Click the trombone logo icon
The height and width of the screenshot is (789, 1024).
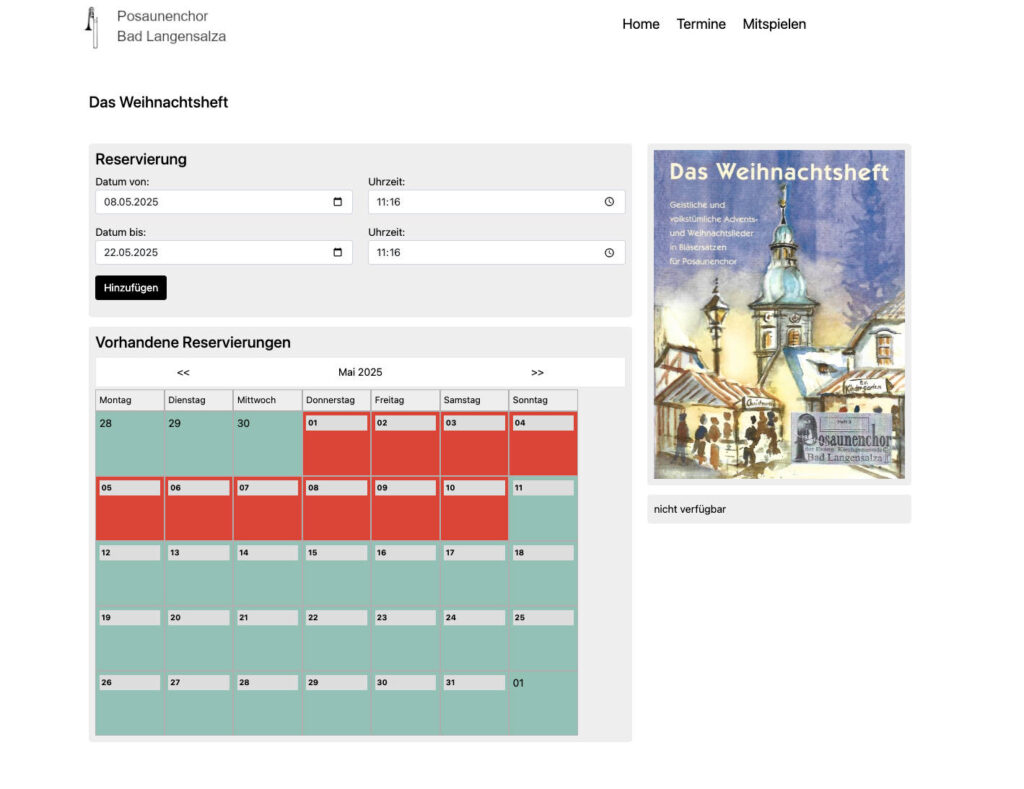coord(93,27)
